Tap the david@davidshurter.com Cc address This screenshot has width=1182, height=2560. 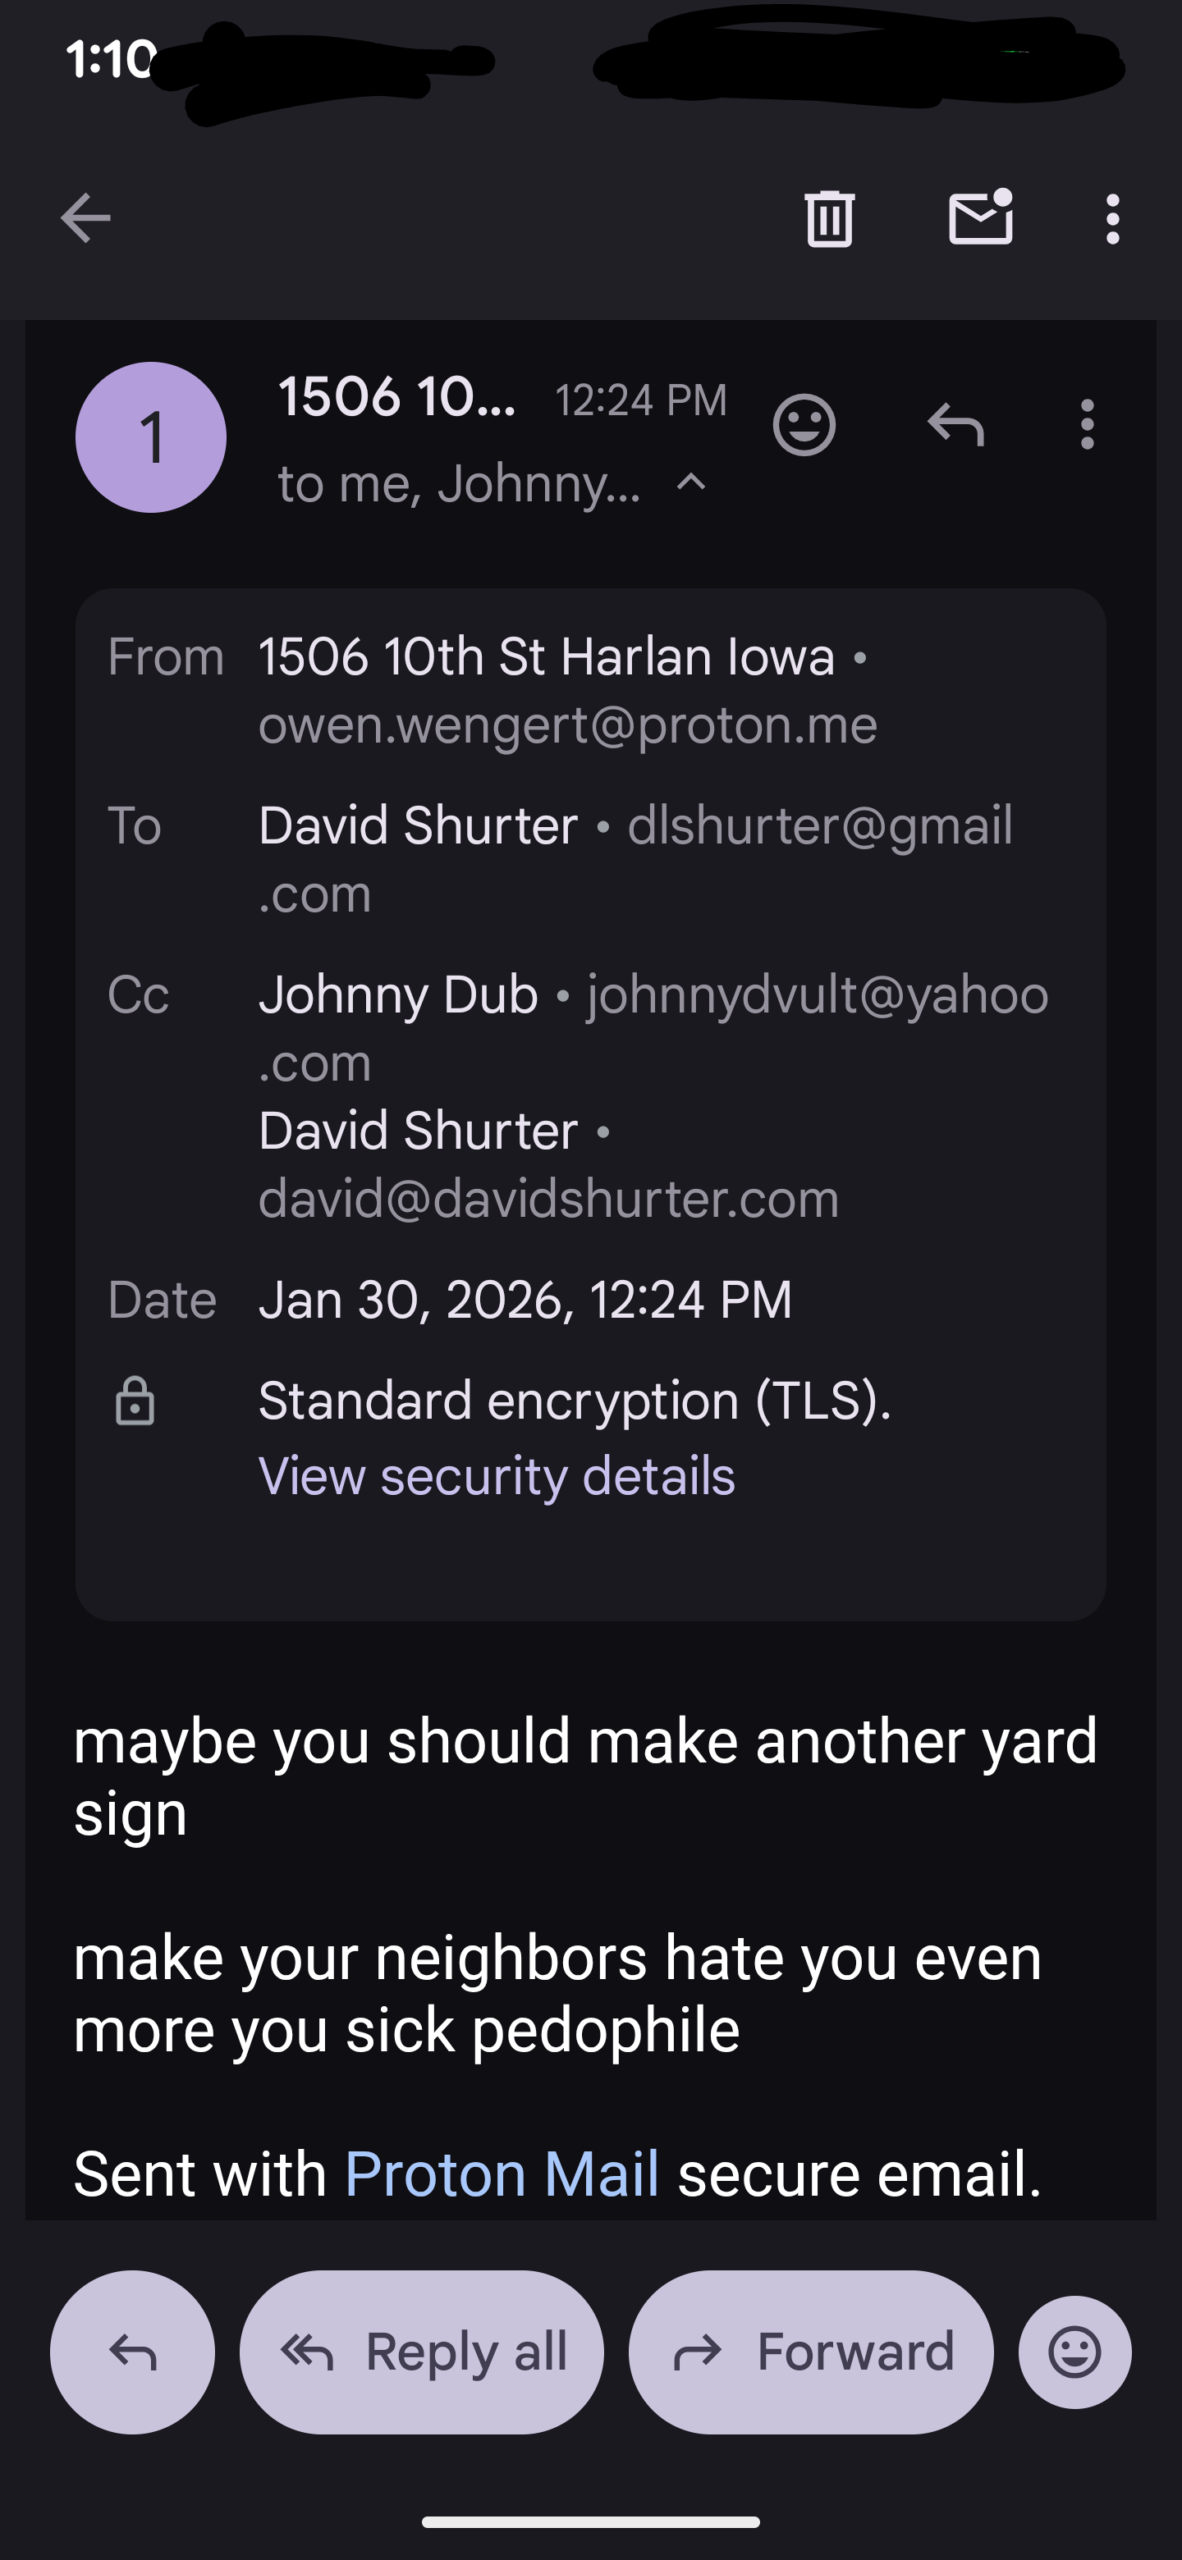[x=548, y=1198]
